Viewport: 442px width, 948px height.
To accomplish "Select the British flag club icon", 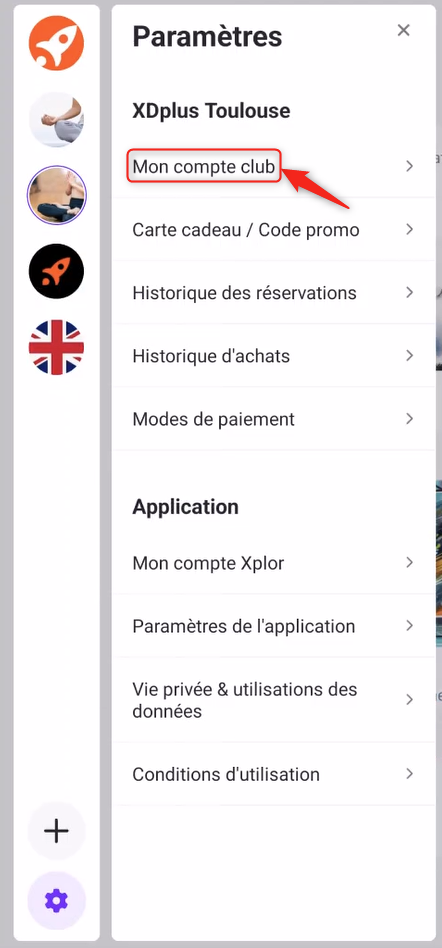I will tap(56, 348).
